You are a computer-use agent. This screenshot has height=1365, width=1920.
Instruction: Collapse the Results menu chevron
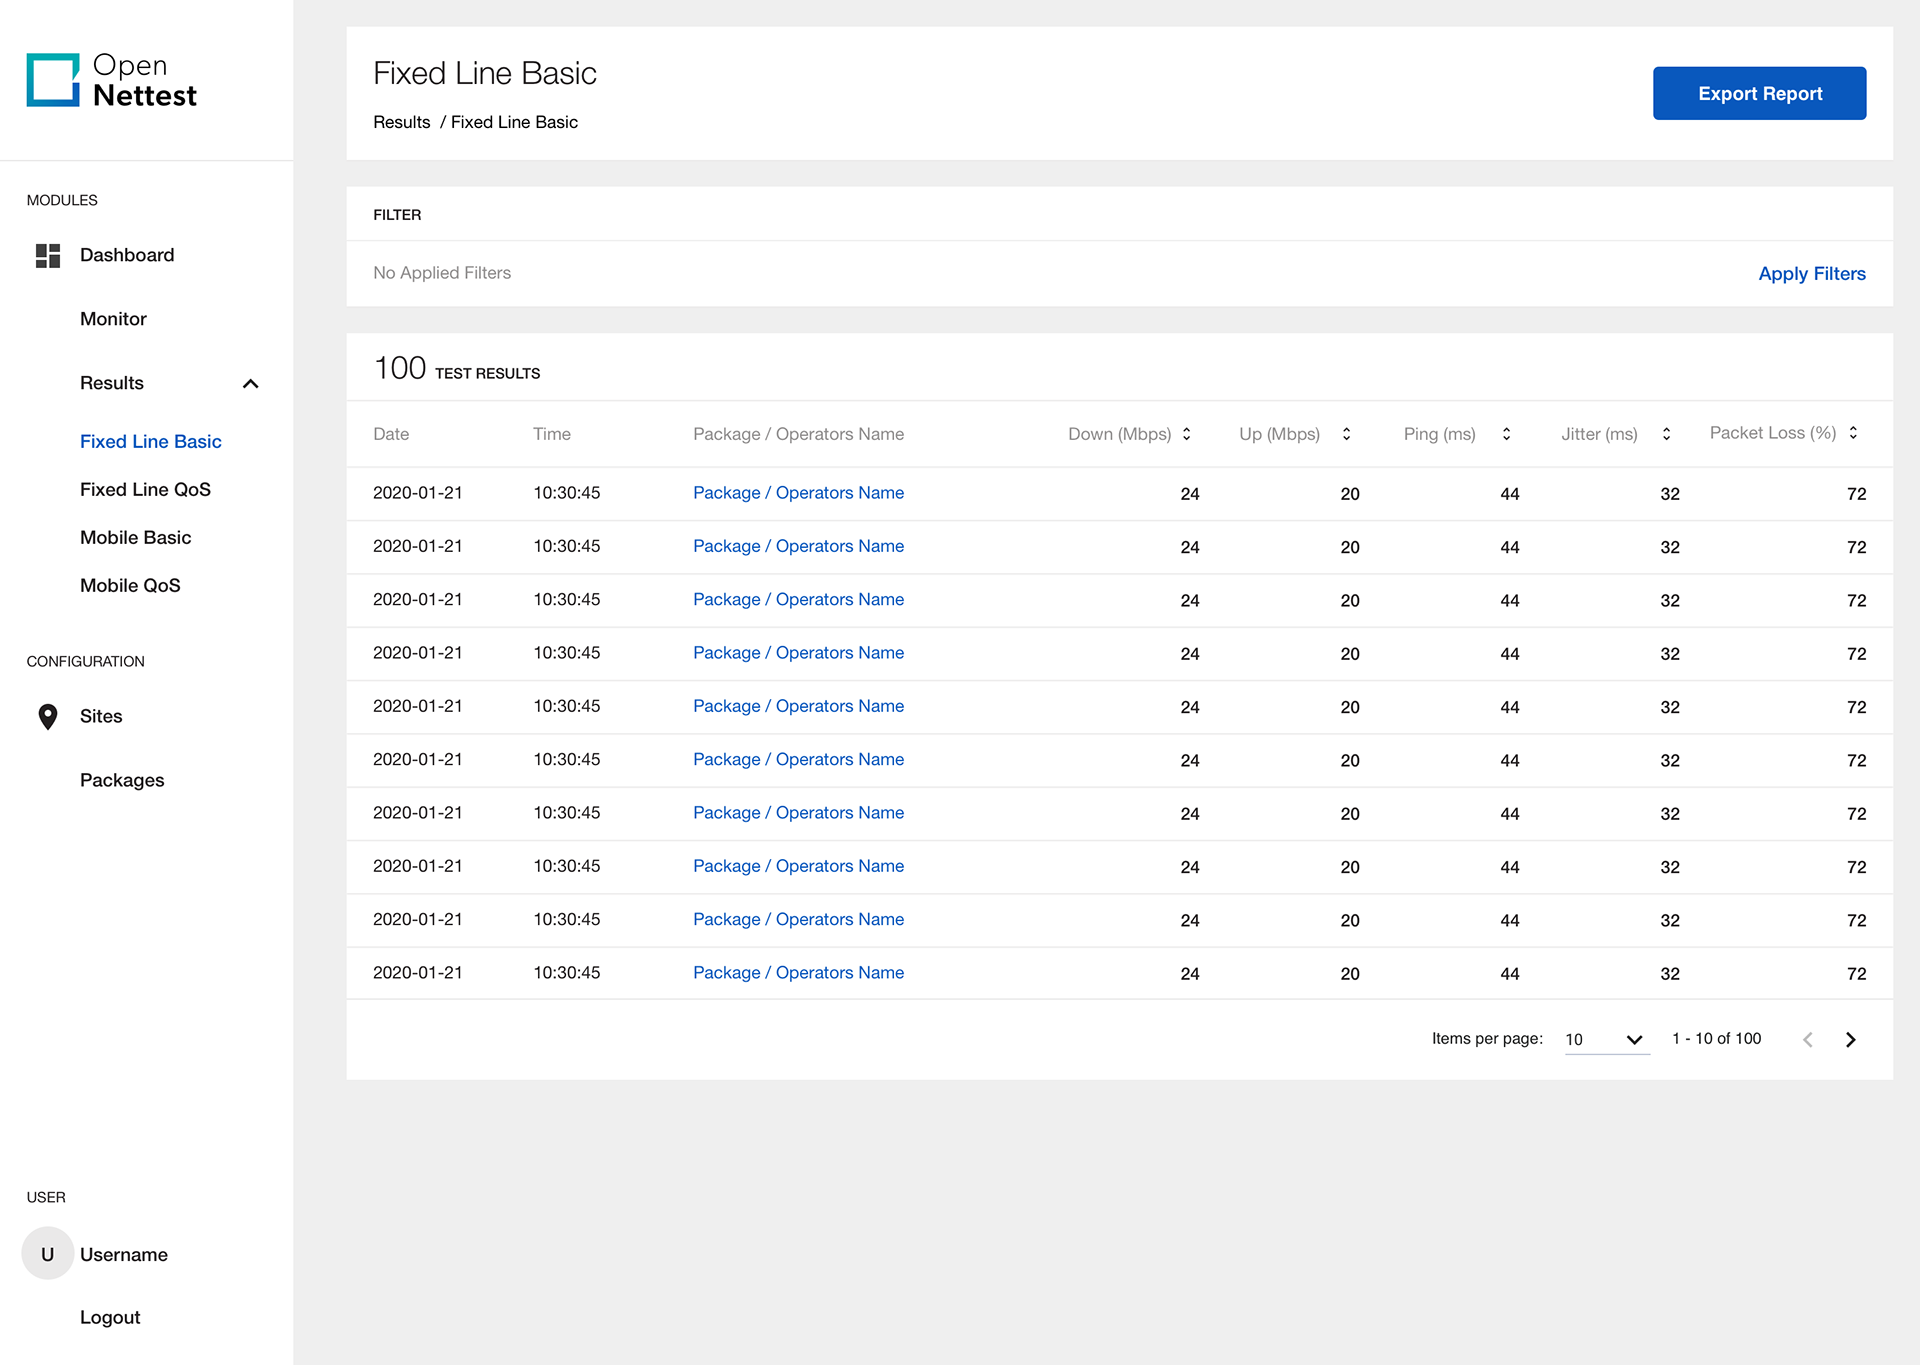[x=251, y=384]
